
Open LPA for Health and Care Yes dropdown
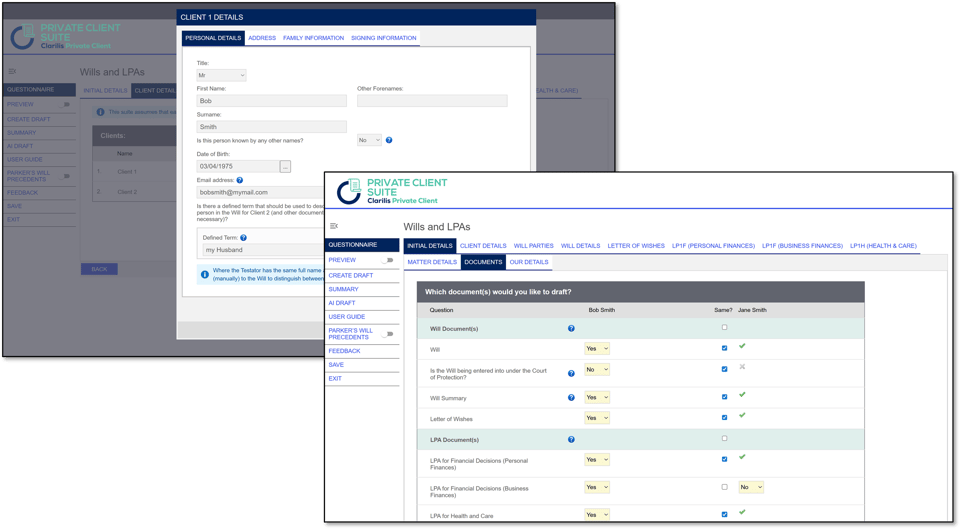coord(597,515)
